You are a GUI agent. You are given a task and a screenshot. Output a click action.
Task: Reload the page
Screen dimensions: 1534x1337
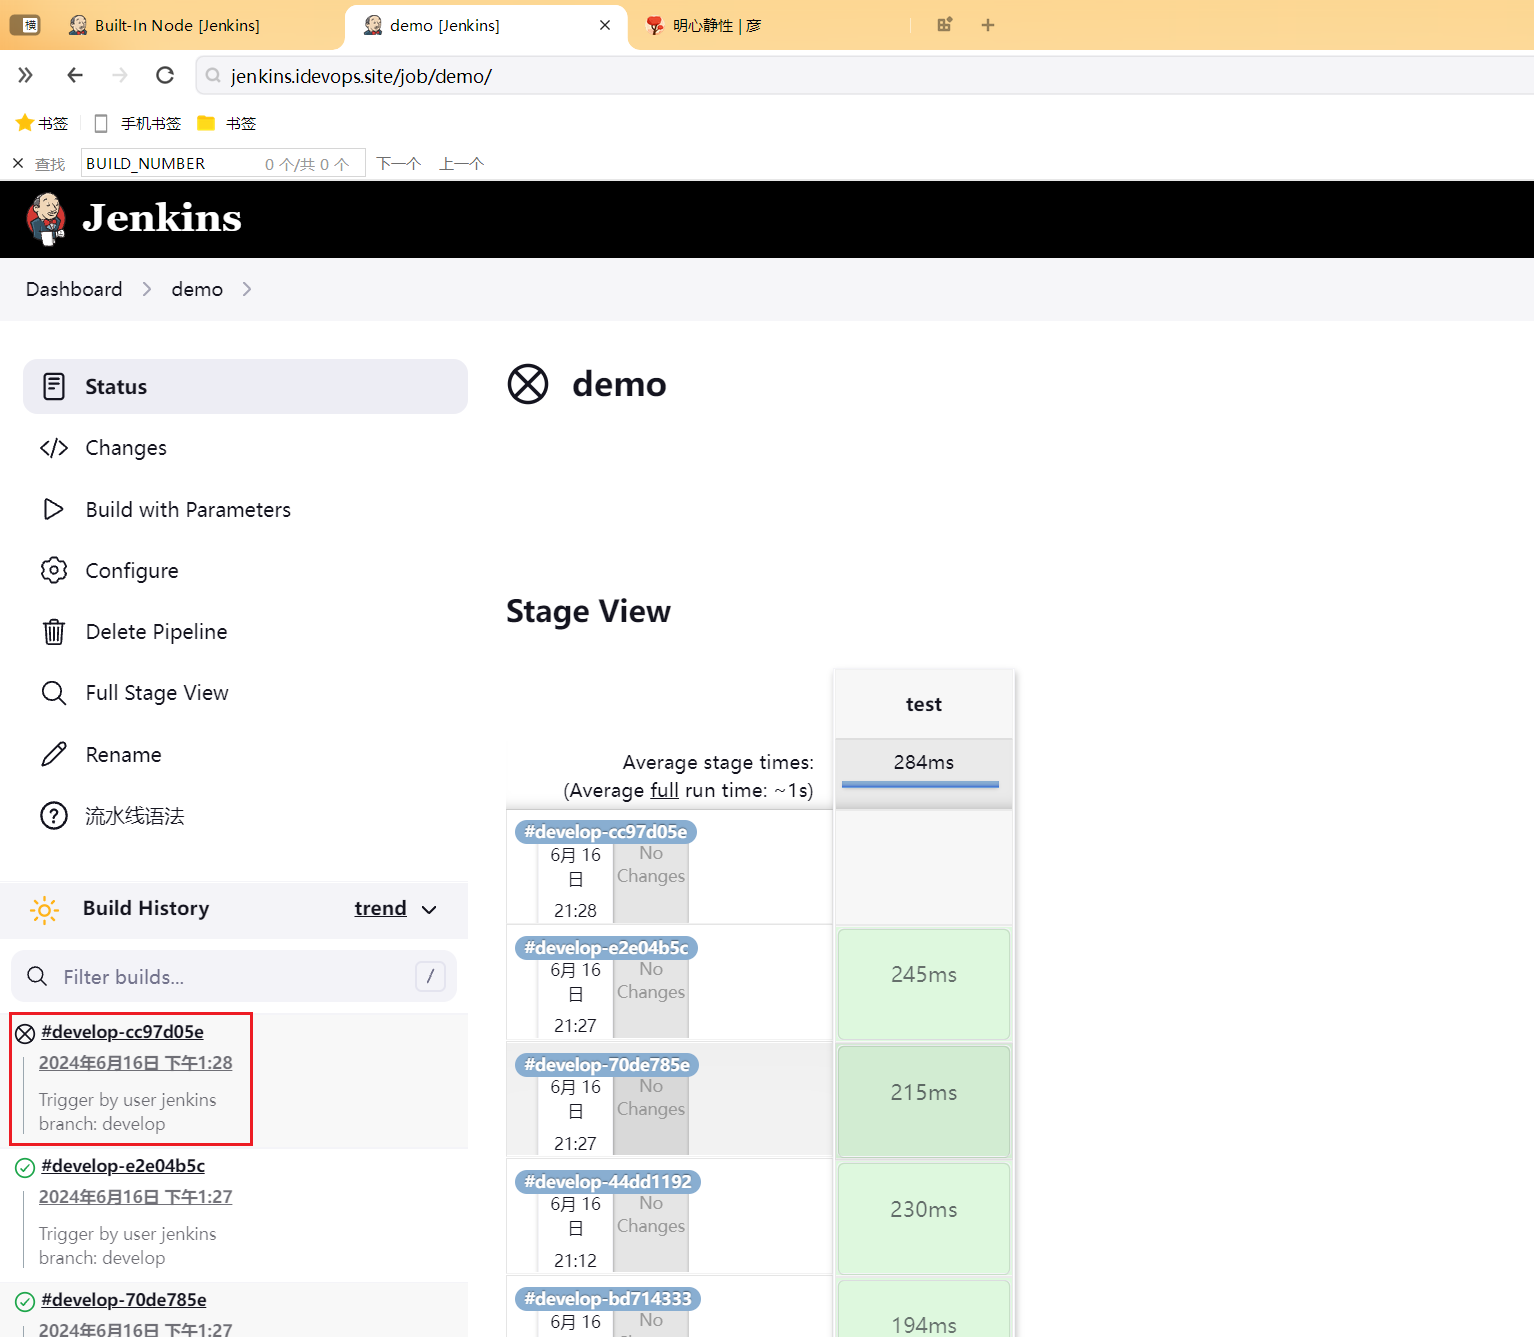165,75
